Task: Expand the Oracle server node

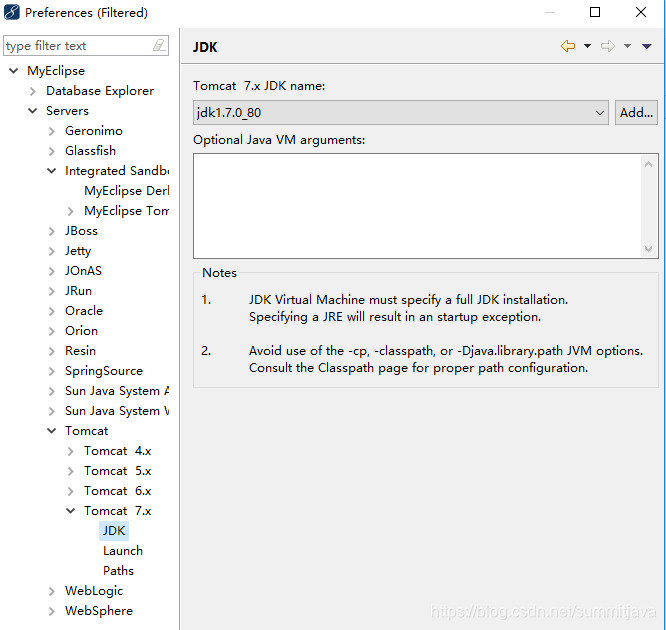Action: [x=51, y=311]
